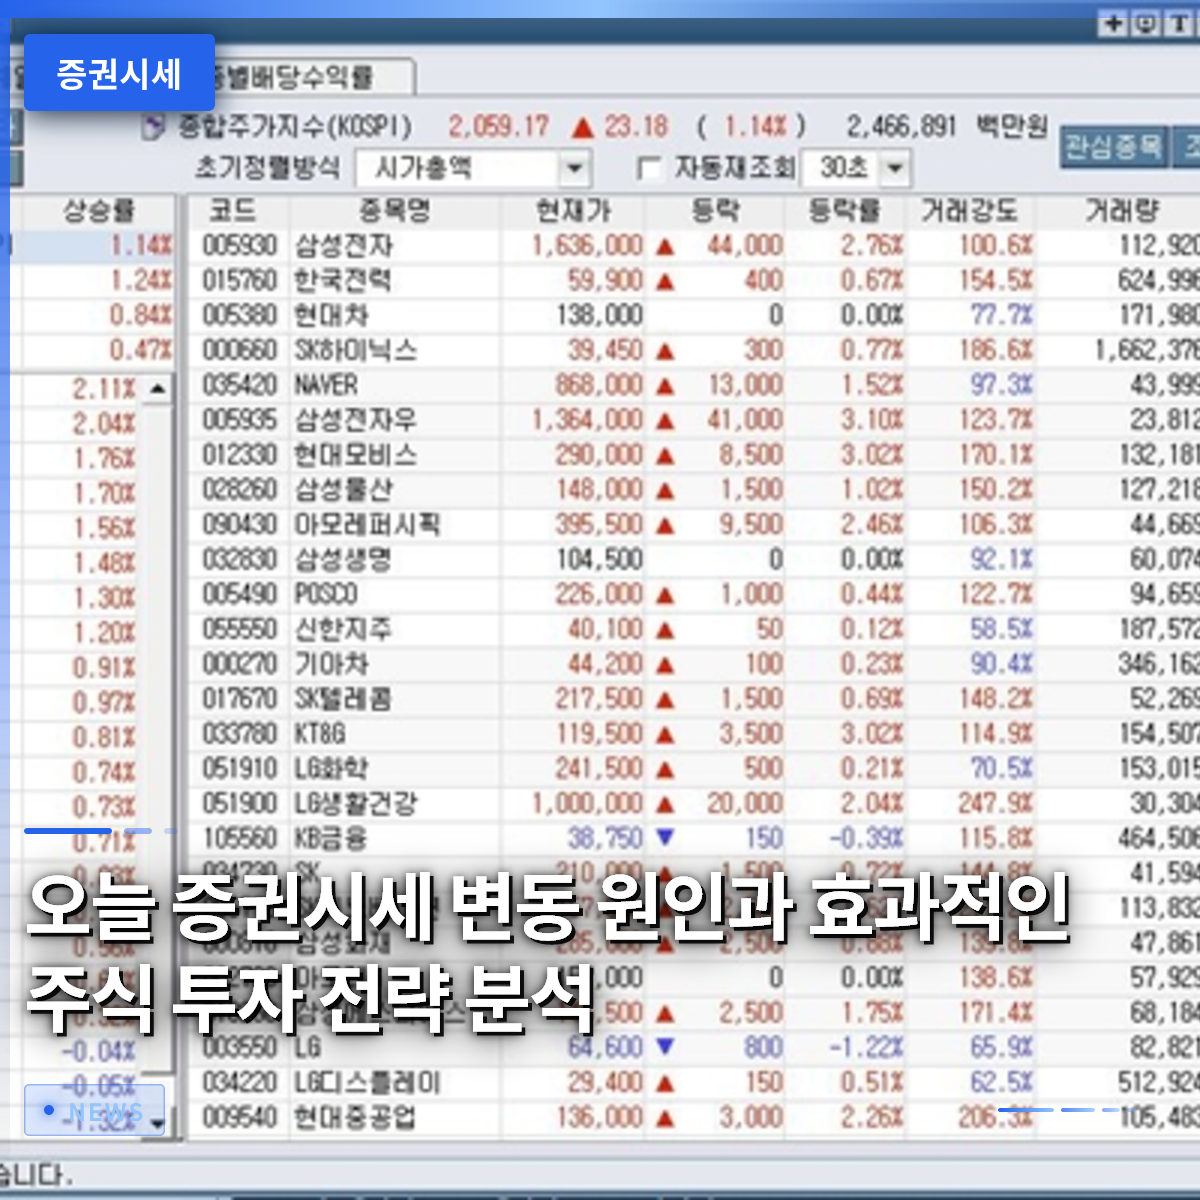
Task: Sort by the 등락률 column header
Action: click(x=845, y=211)
